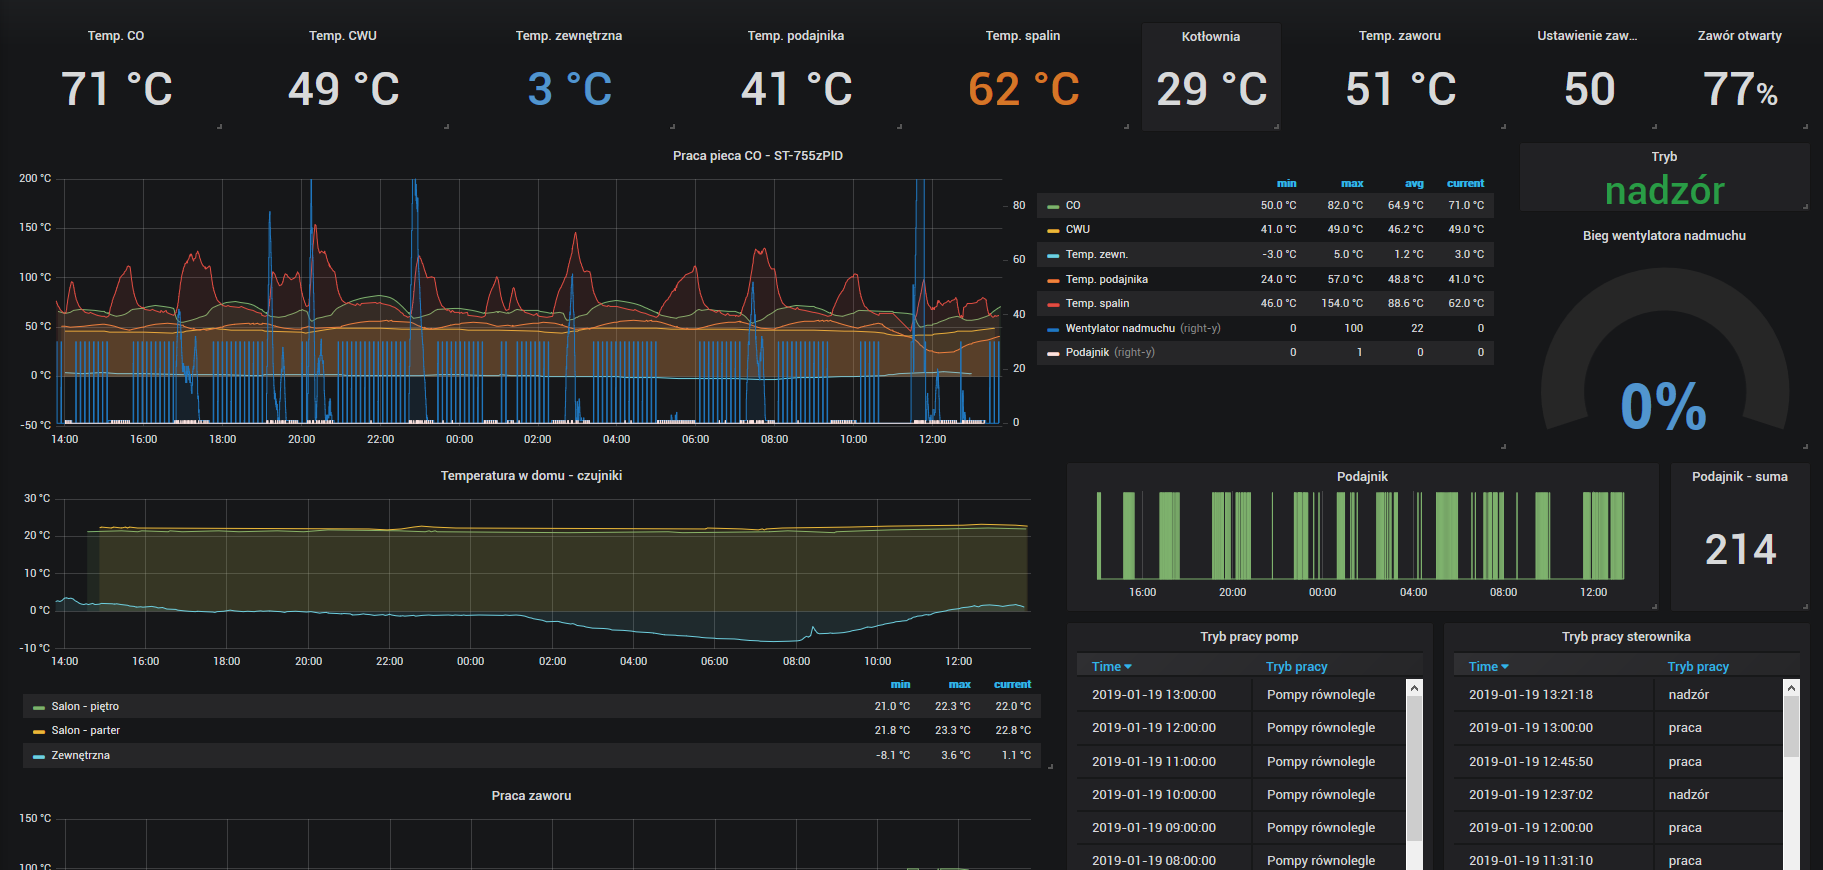Open Podajnik - suma panel menu
1823x870 pixels.
click(1740, 477)
